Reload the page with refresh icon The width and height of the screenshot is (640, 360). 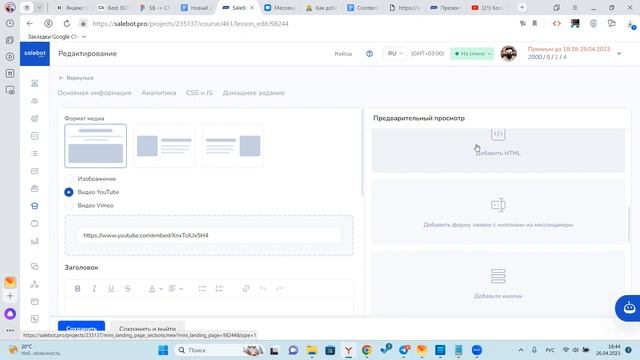tap(67, 24)
